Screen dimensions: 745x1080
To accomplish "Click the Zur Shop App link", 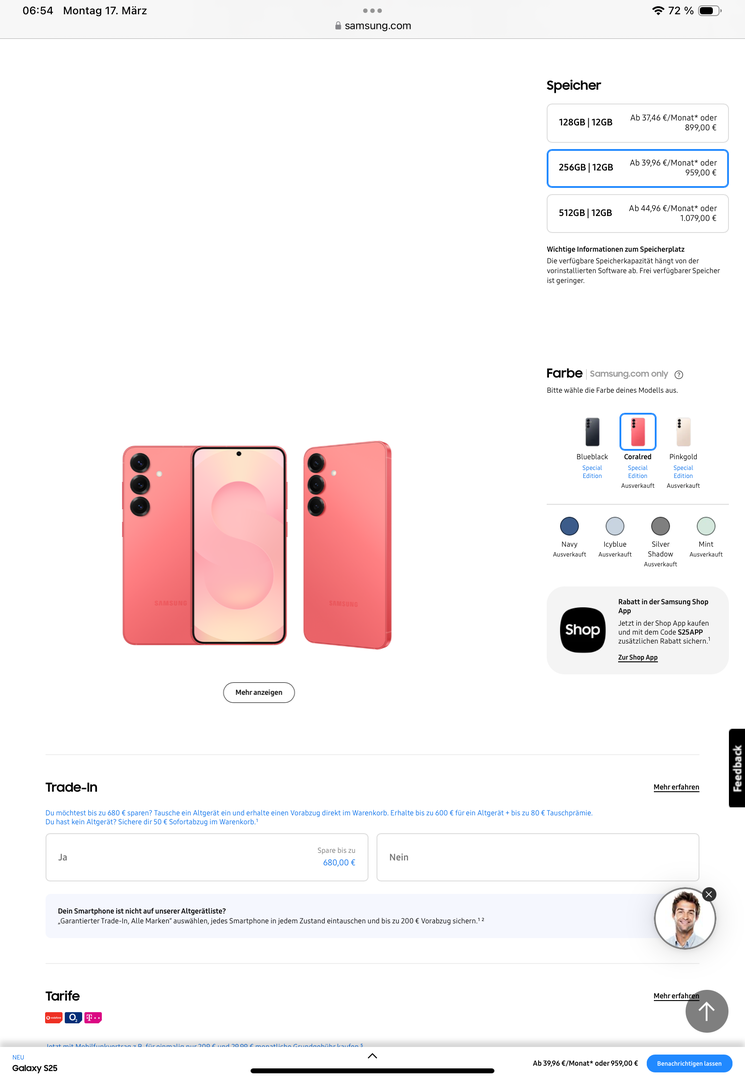I will (x=638, y=657).
